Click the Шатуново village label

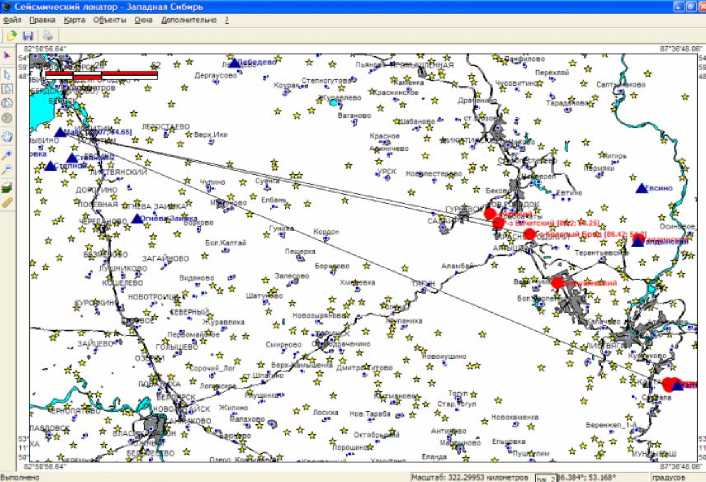pos(264,296)
